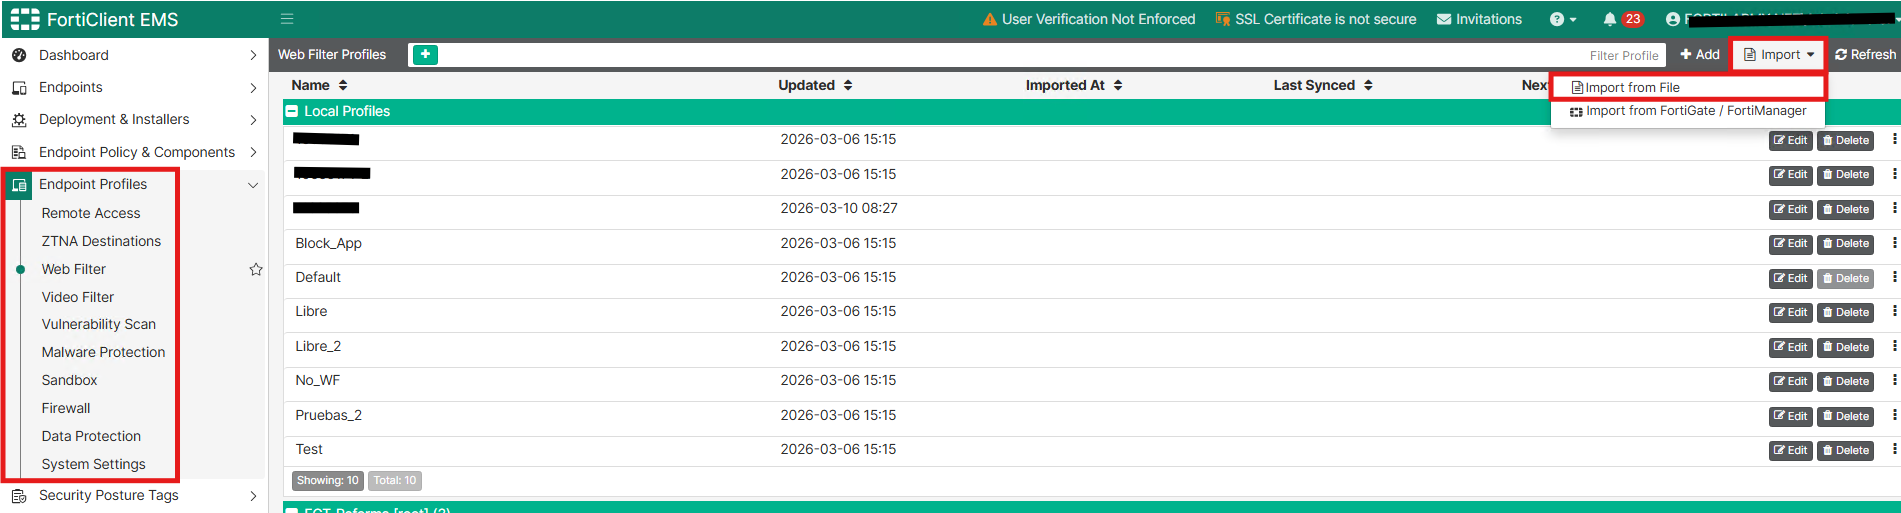
Task: Open System Settings profiles
Action: pyautogui.click(x=93, y=464)
